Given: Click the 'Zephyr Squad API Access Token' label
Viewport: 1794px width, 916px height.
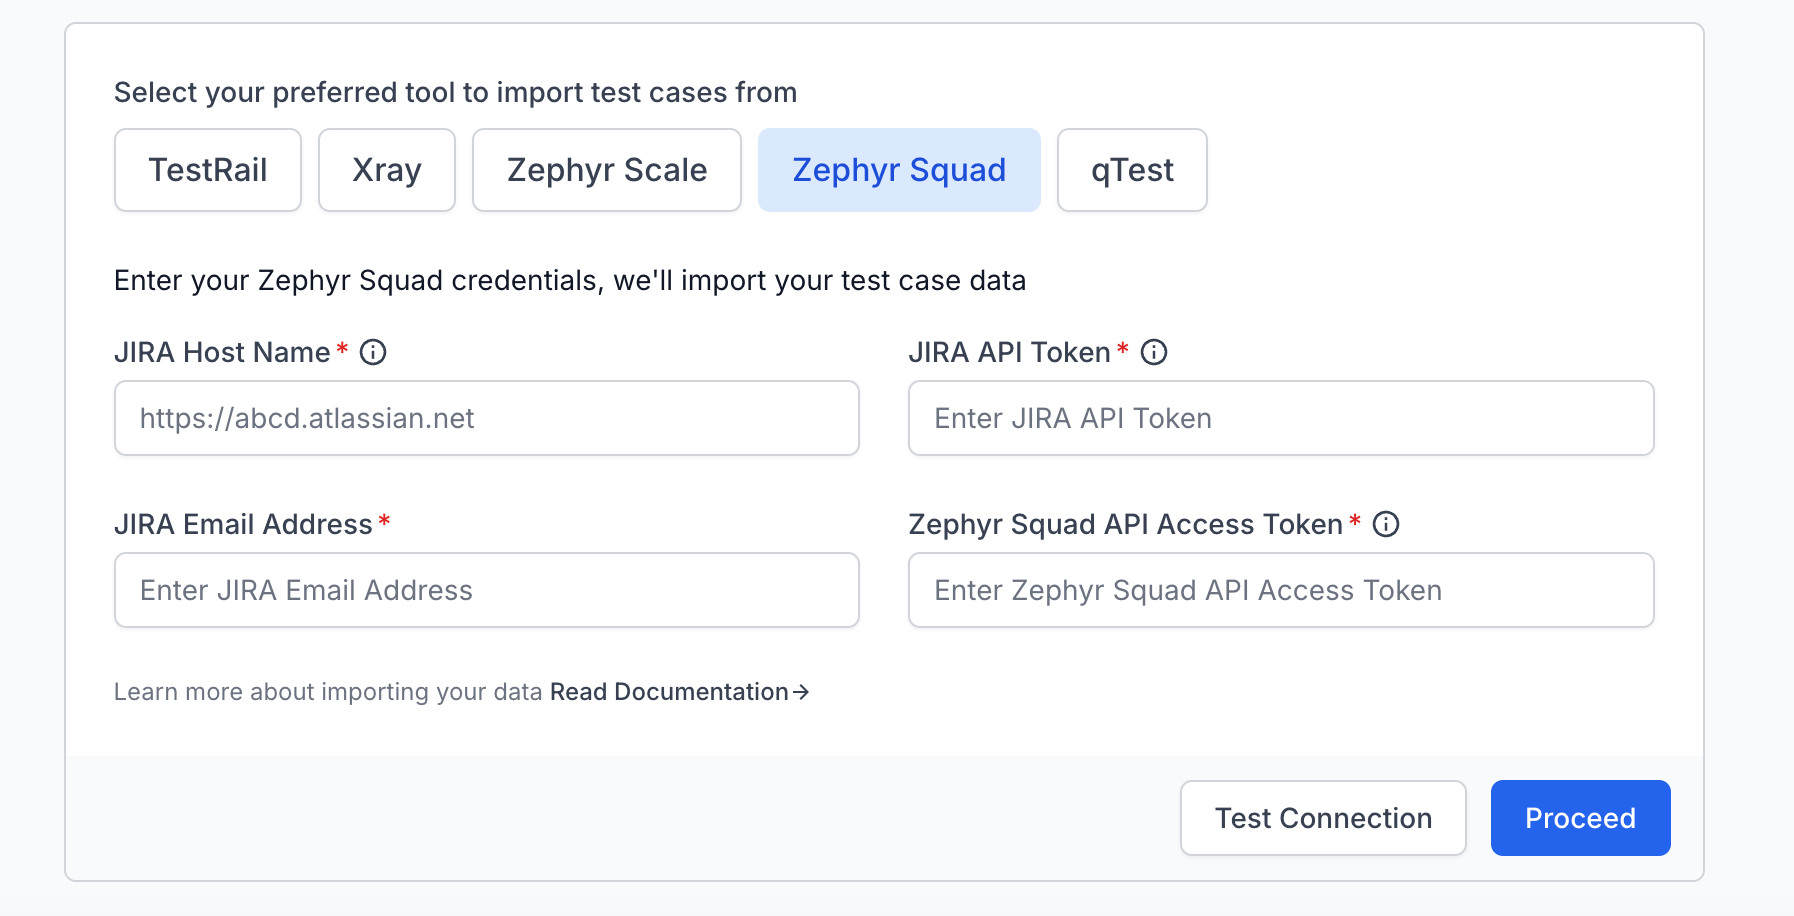Looking at the screenshot, I should pyautogui.click(x=1126, y=524).
